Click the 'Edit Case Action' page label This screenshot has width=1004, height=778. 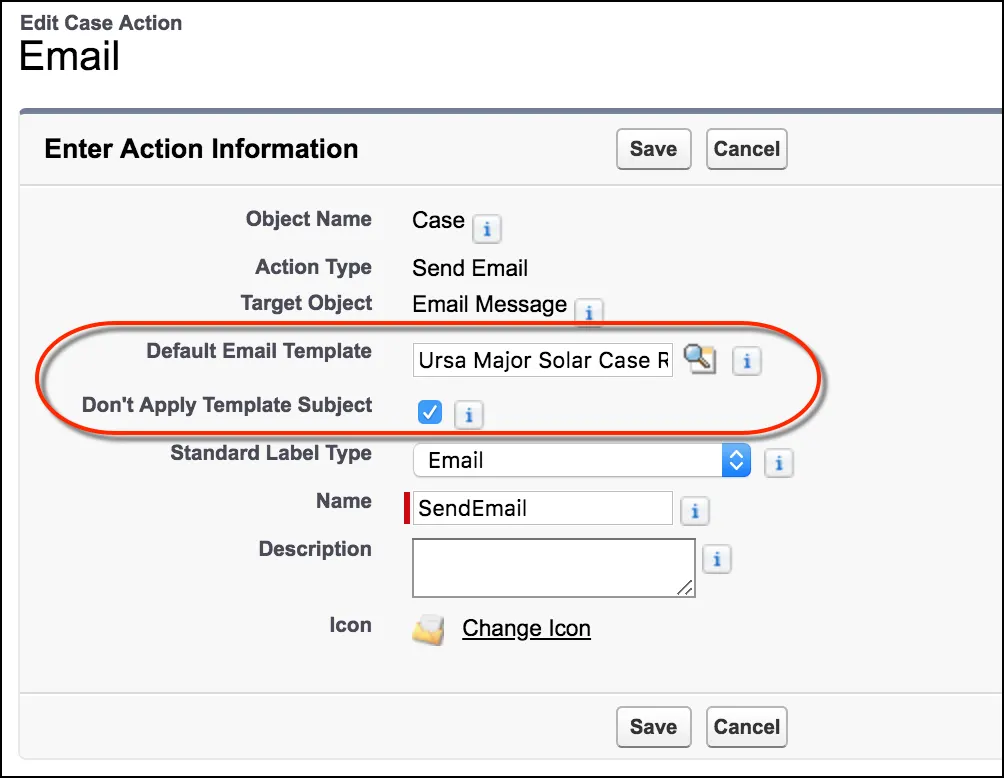101,23
